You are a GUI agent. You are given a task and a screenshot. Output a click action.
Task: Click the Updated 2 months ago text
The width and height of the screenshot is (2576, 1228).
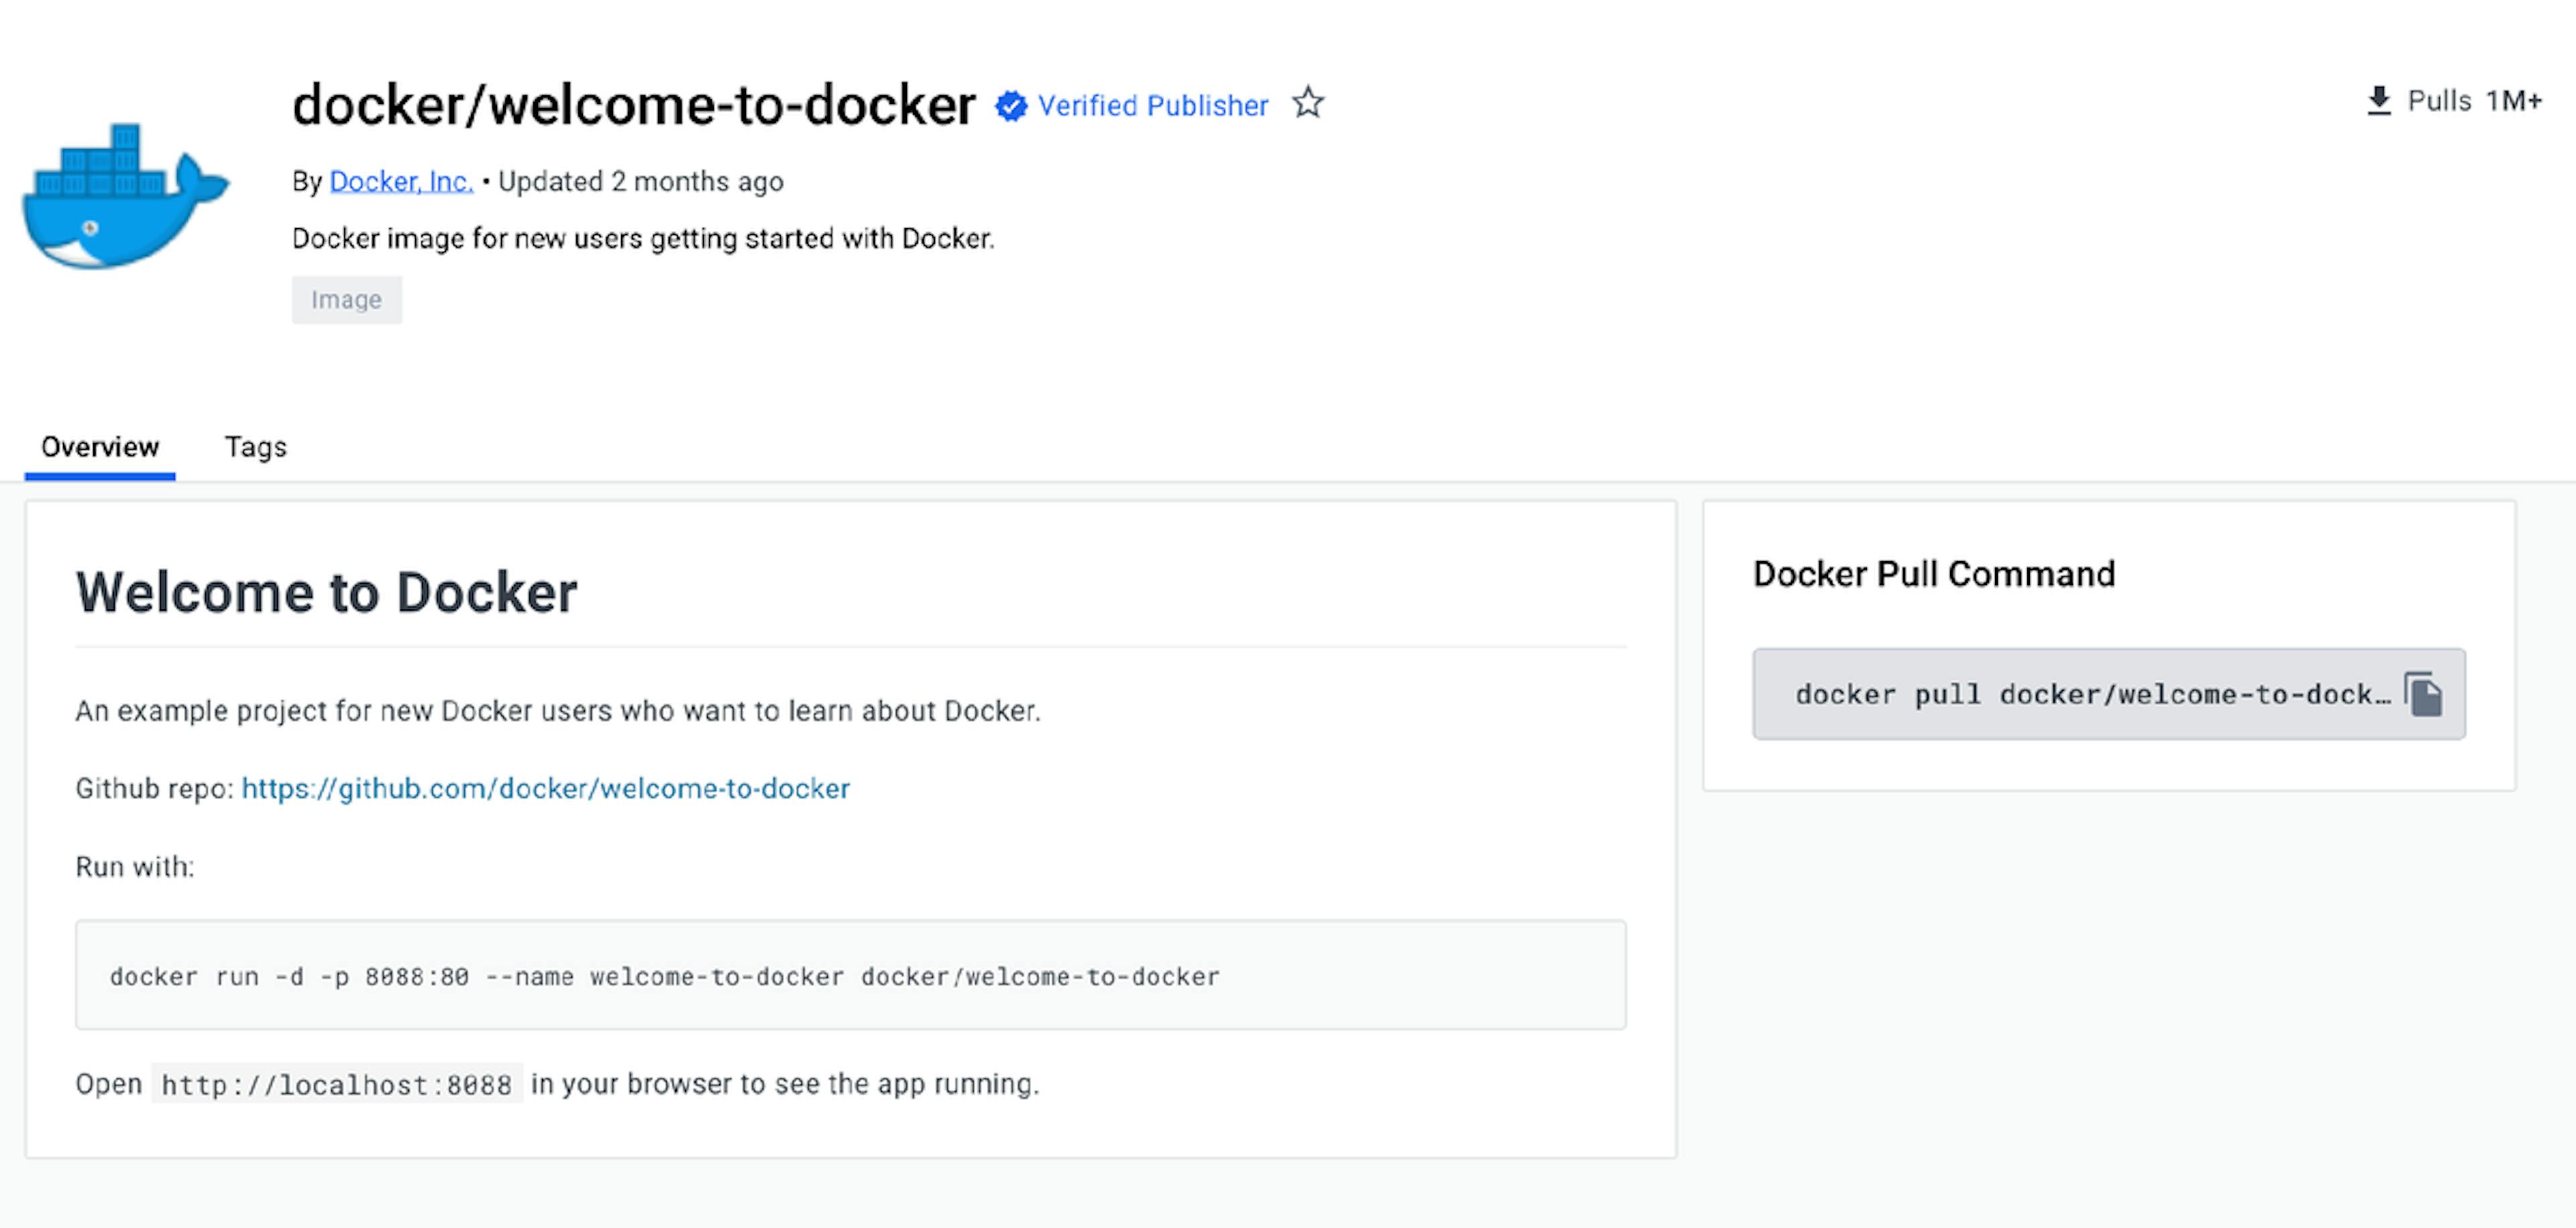pos(640,181)
